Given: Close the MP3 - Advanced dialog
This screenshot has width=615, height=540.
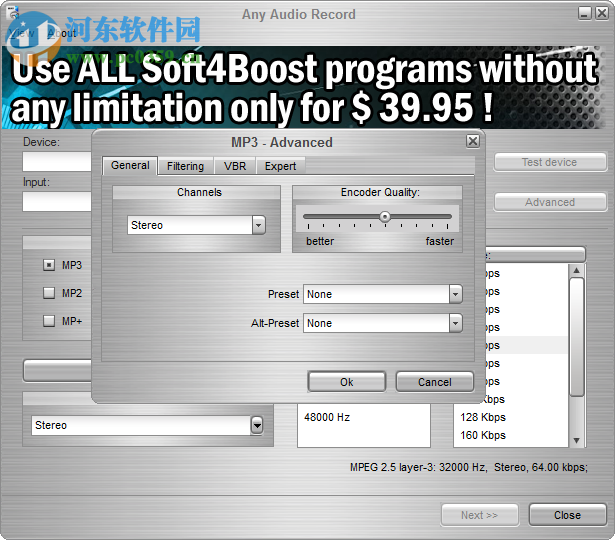Looking at the screenshot, I should click(473, 141).
